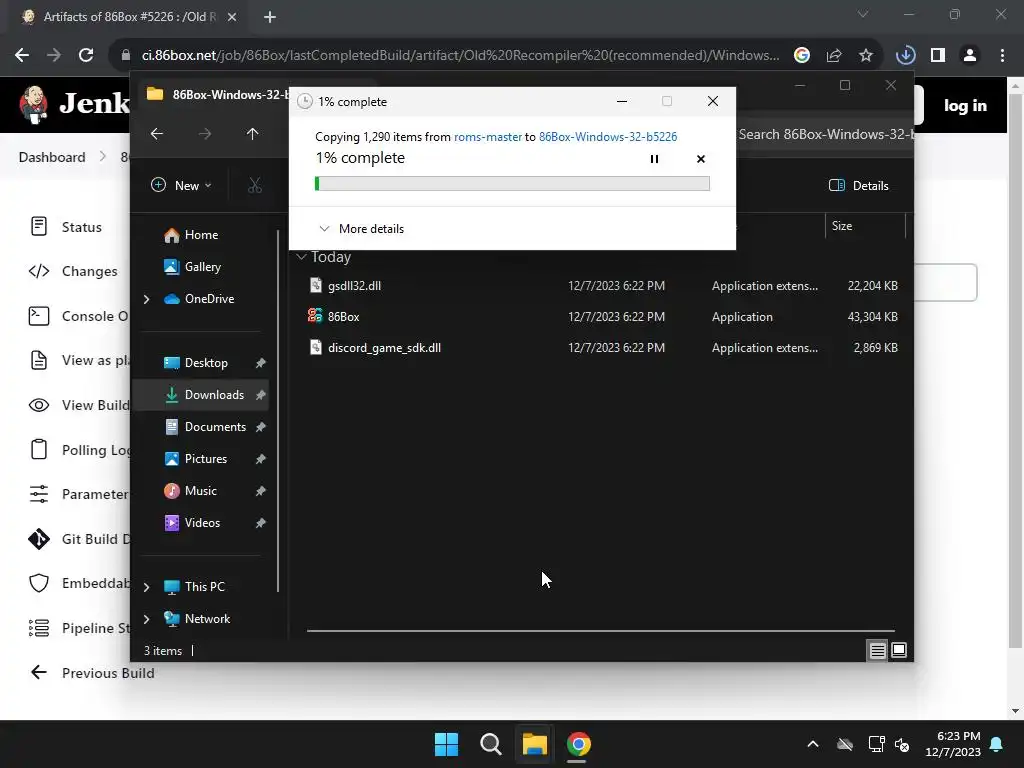The width and height of the screenshot is (1024, 768).
Task: Go back in Chrome browser
Action: [22, 56]
